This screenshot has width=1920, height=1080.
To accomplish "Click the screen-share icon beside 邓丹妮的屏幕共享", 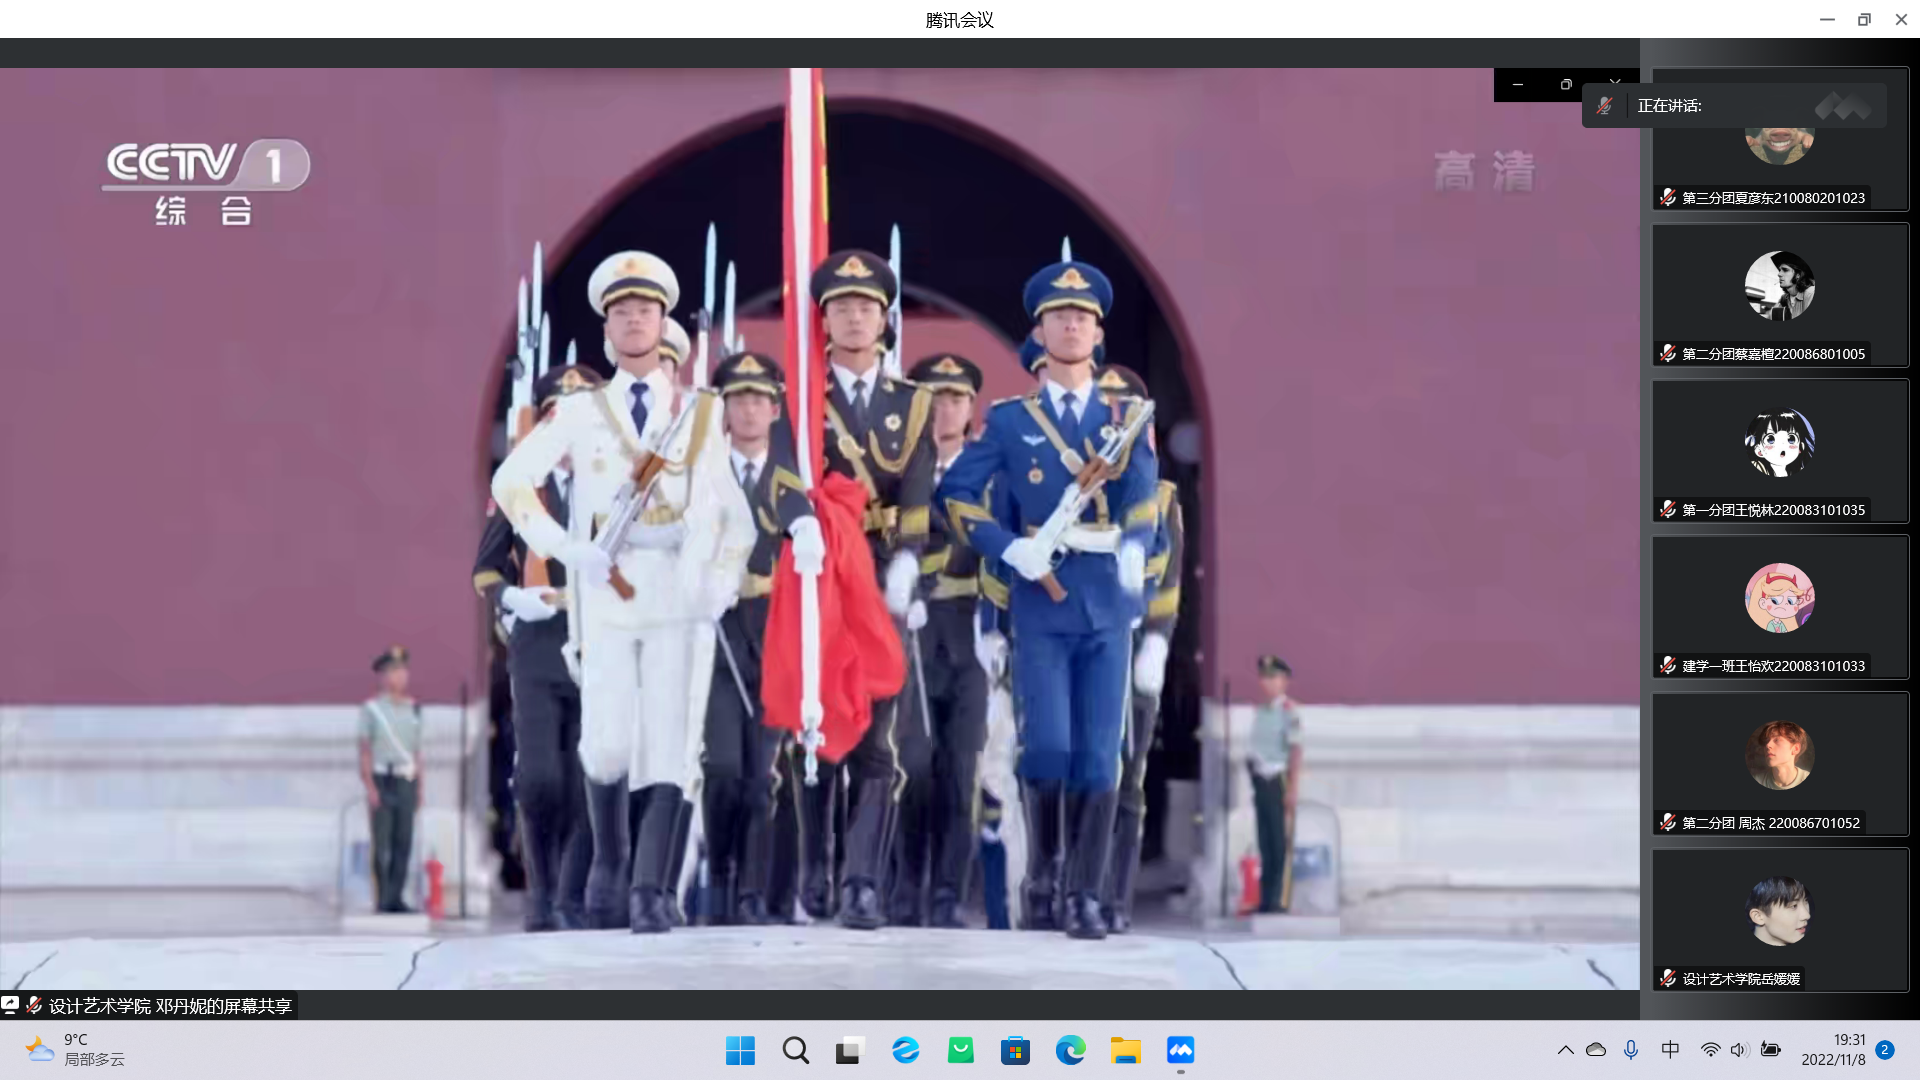I will pyautogui.click(x=10, y=1004).
